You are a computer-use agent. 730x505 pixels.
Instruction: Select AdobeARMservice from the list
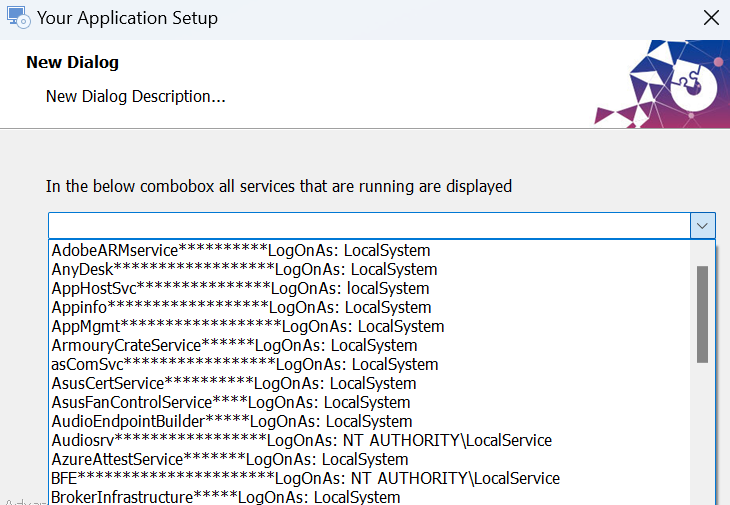240,250
